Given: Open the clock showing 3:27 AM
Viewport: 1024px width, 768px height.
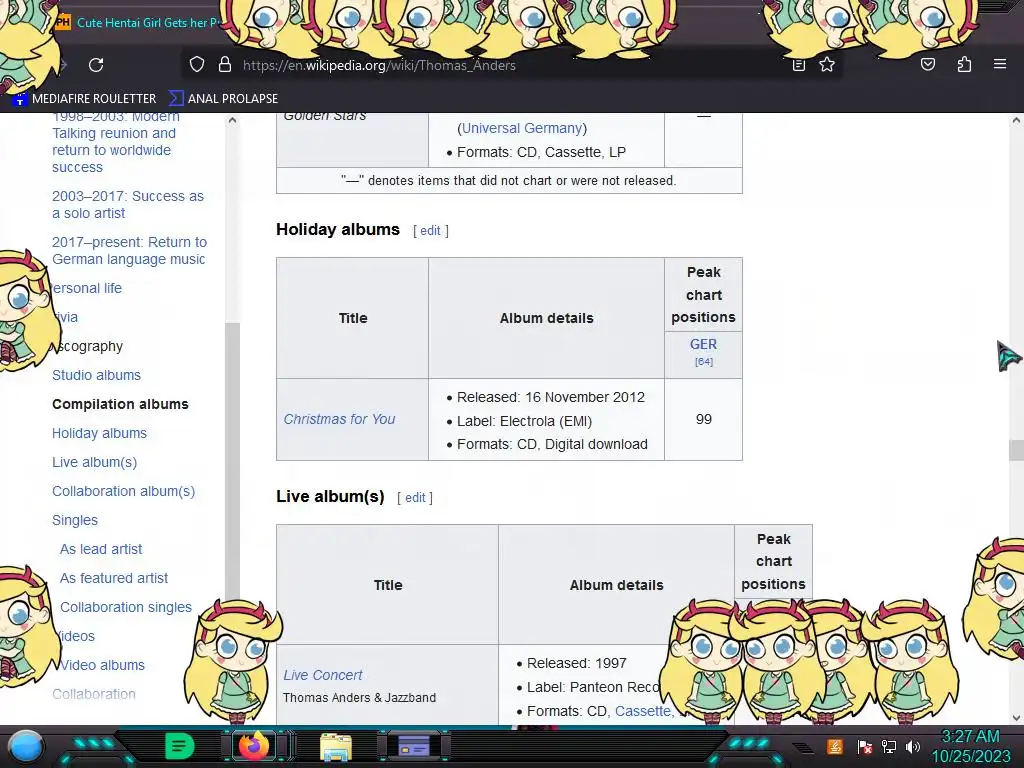Looking at the screenshot, I should [x=970, y=746].
